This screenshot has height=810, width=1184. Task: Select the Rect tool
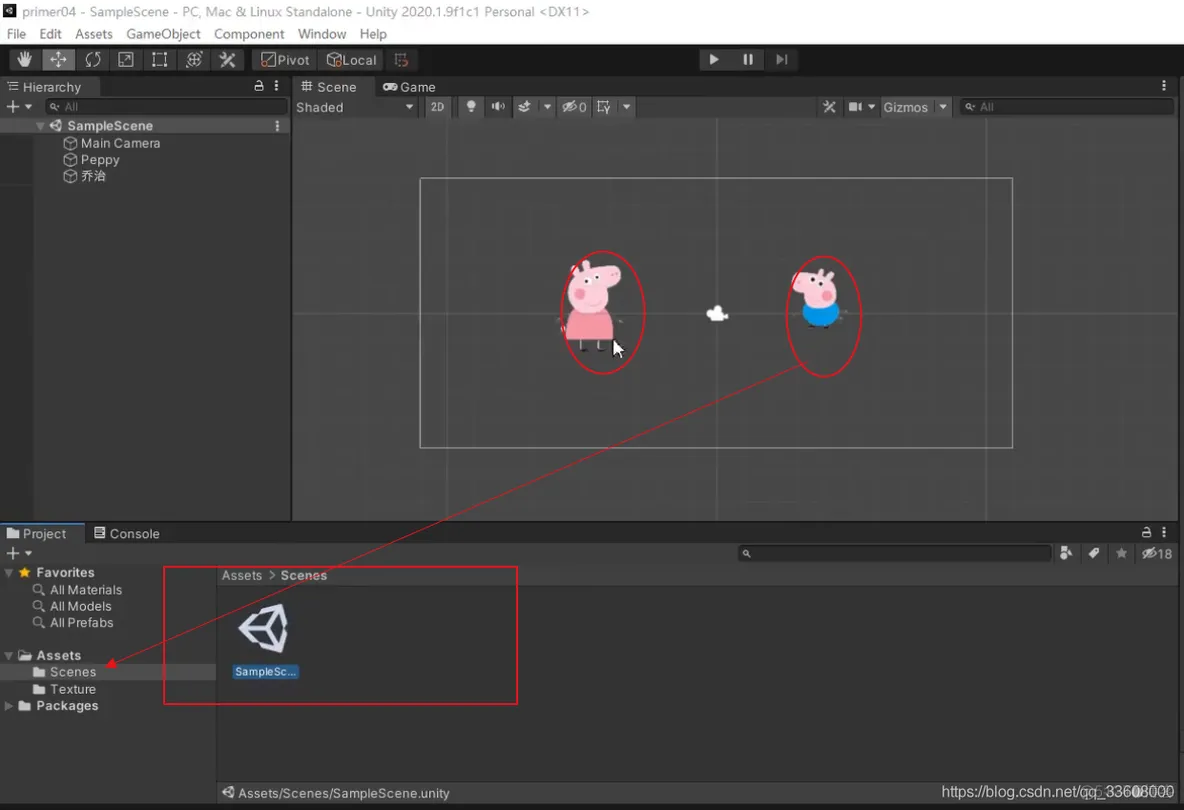tap(159, 60)
